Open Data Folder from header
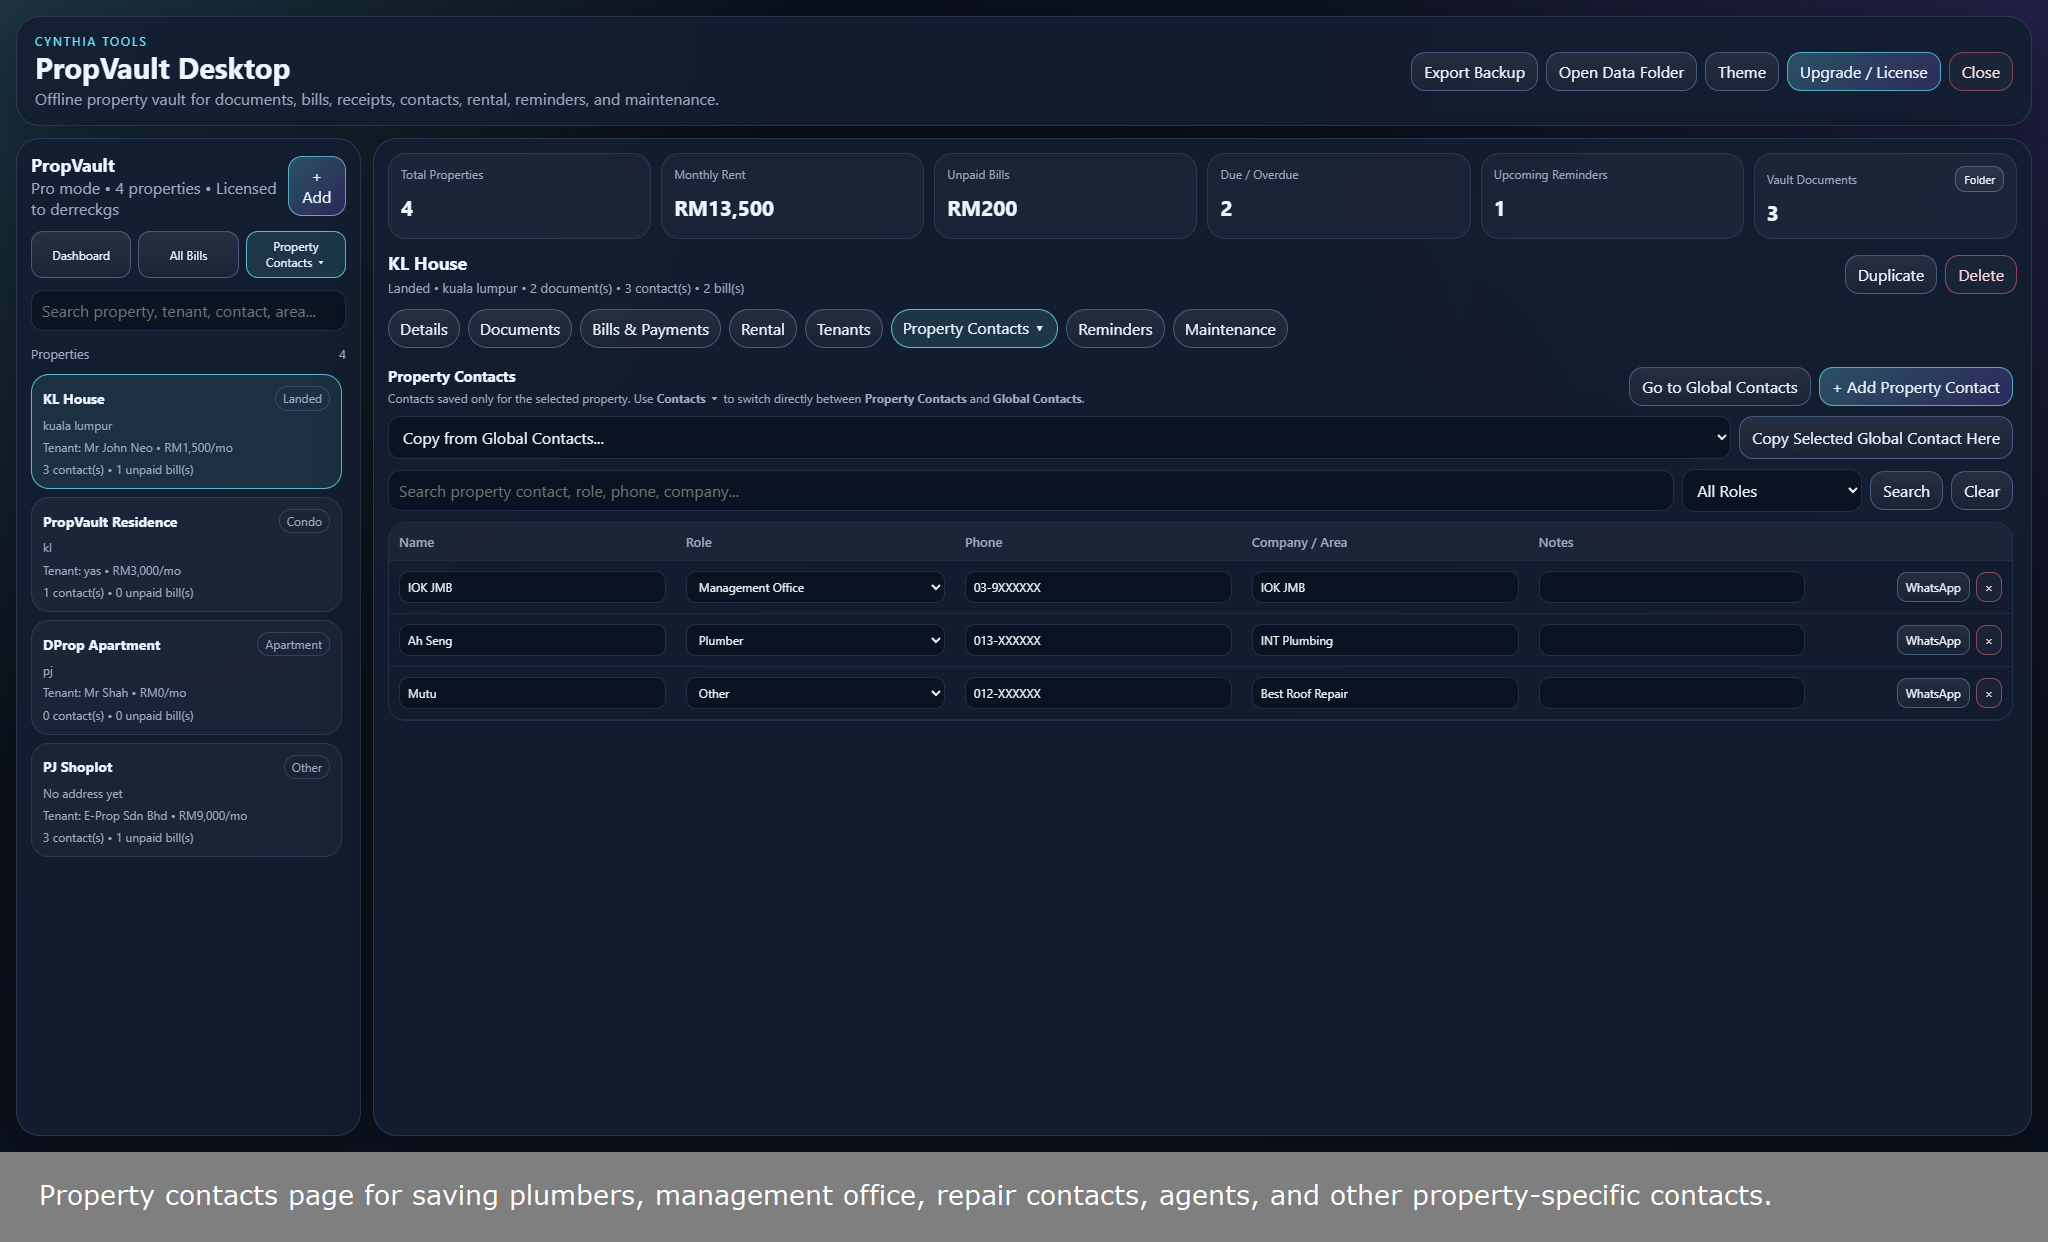 tap(1620, 72)
